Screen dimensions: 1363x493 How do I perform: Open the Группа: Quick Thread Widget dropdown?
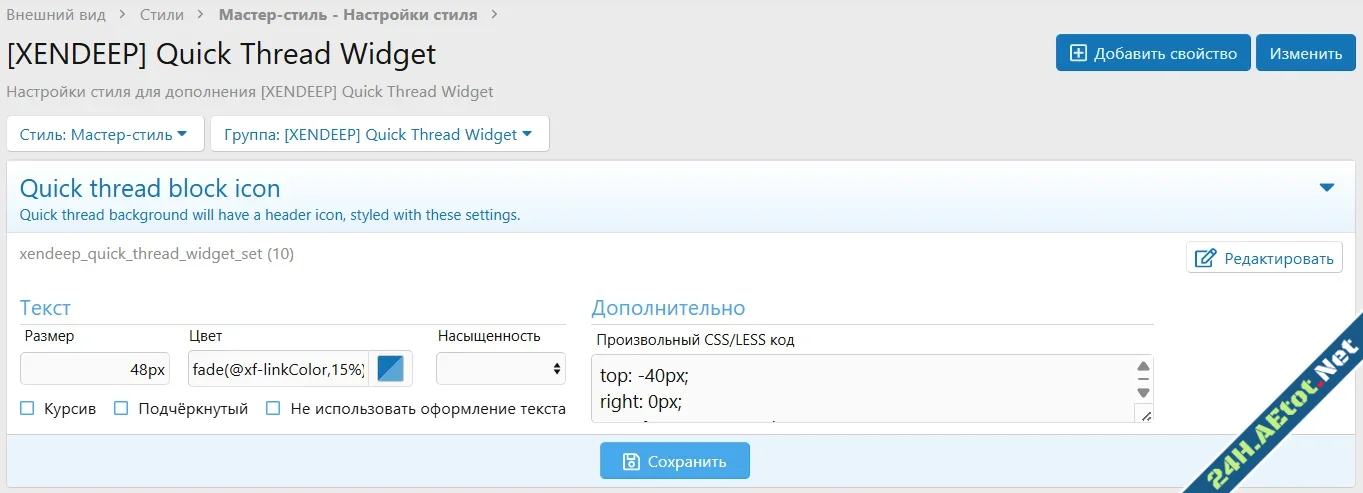click(x=379, y=134)
